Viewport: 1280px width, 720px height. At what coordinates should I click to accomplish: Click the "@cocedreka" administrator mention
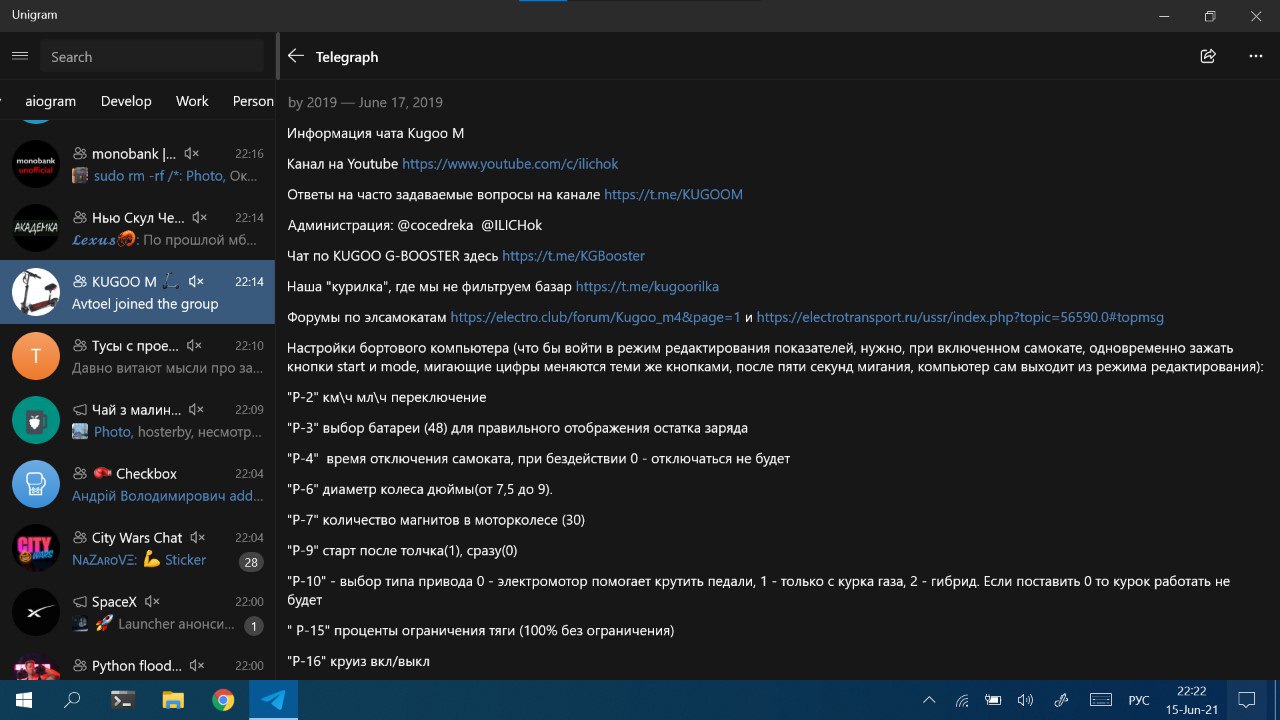pos(434,225)
